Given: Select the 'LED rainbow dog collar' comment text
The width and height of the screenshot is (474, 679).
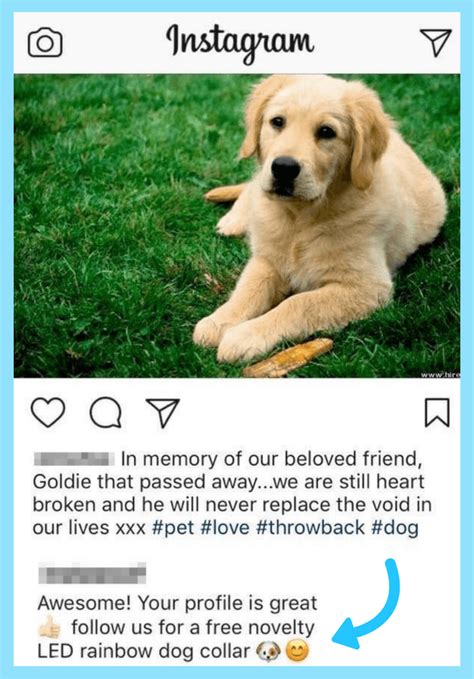Looking at the screenshot, I should click(x=144, y=651).
